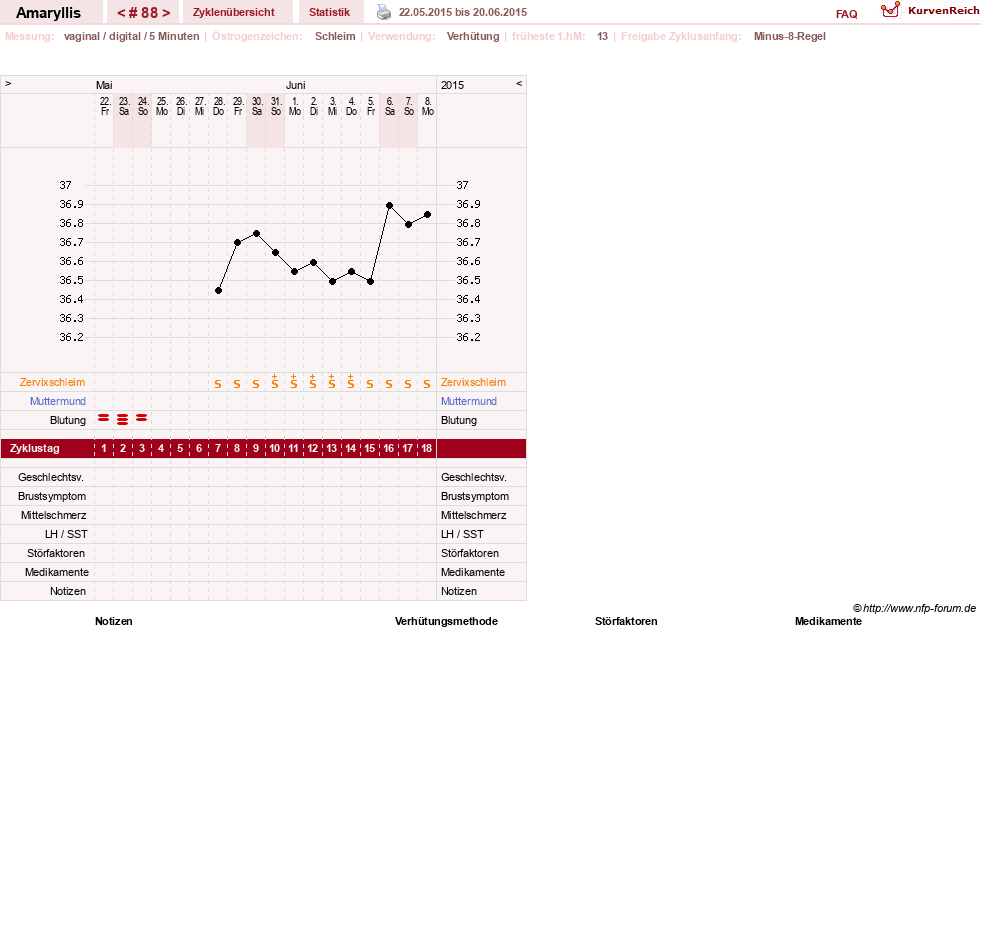Click the printer icon
Image resolution: width=981 pixels, height=940 pixels.
click(384, 12)
